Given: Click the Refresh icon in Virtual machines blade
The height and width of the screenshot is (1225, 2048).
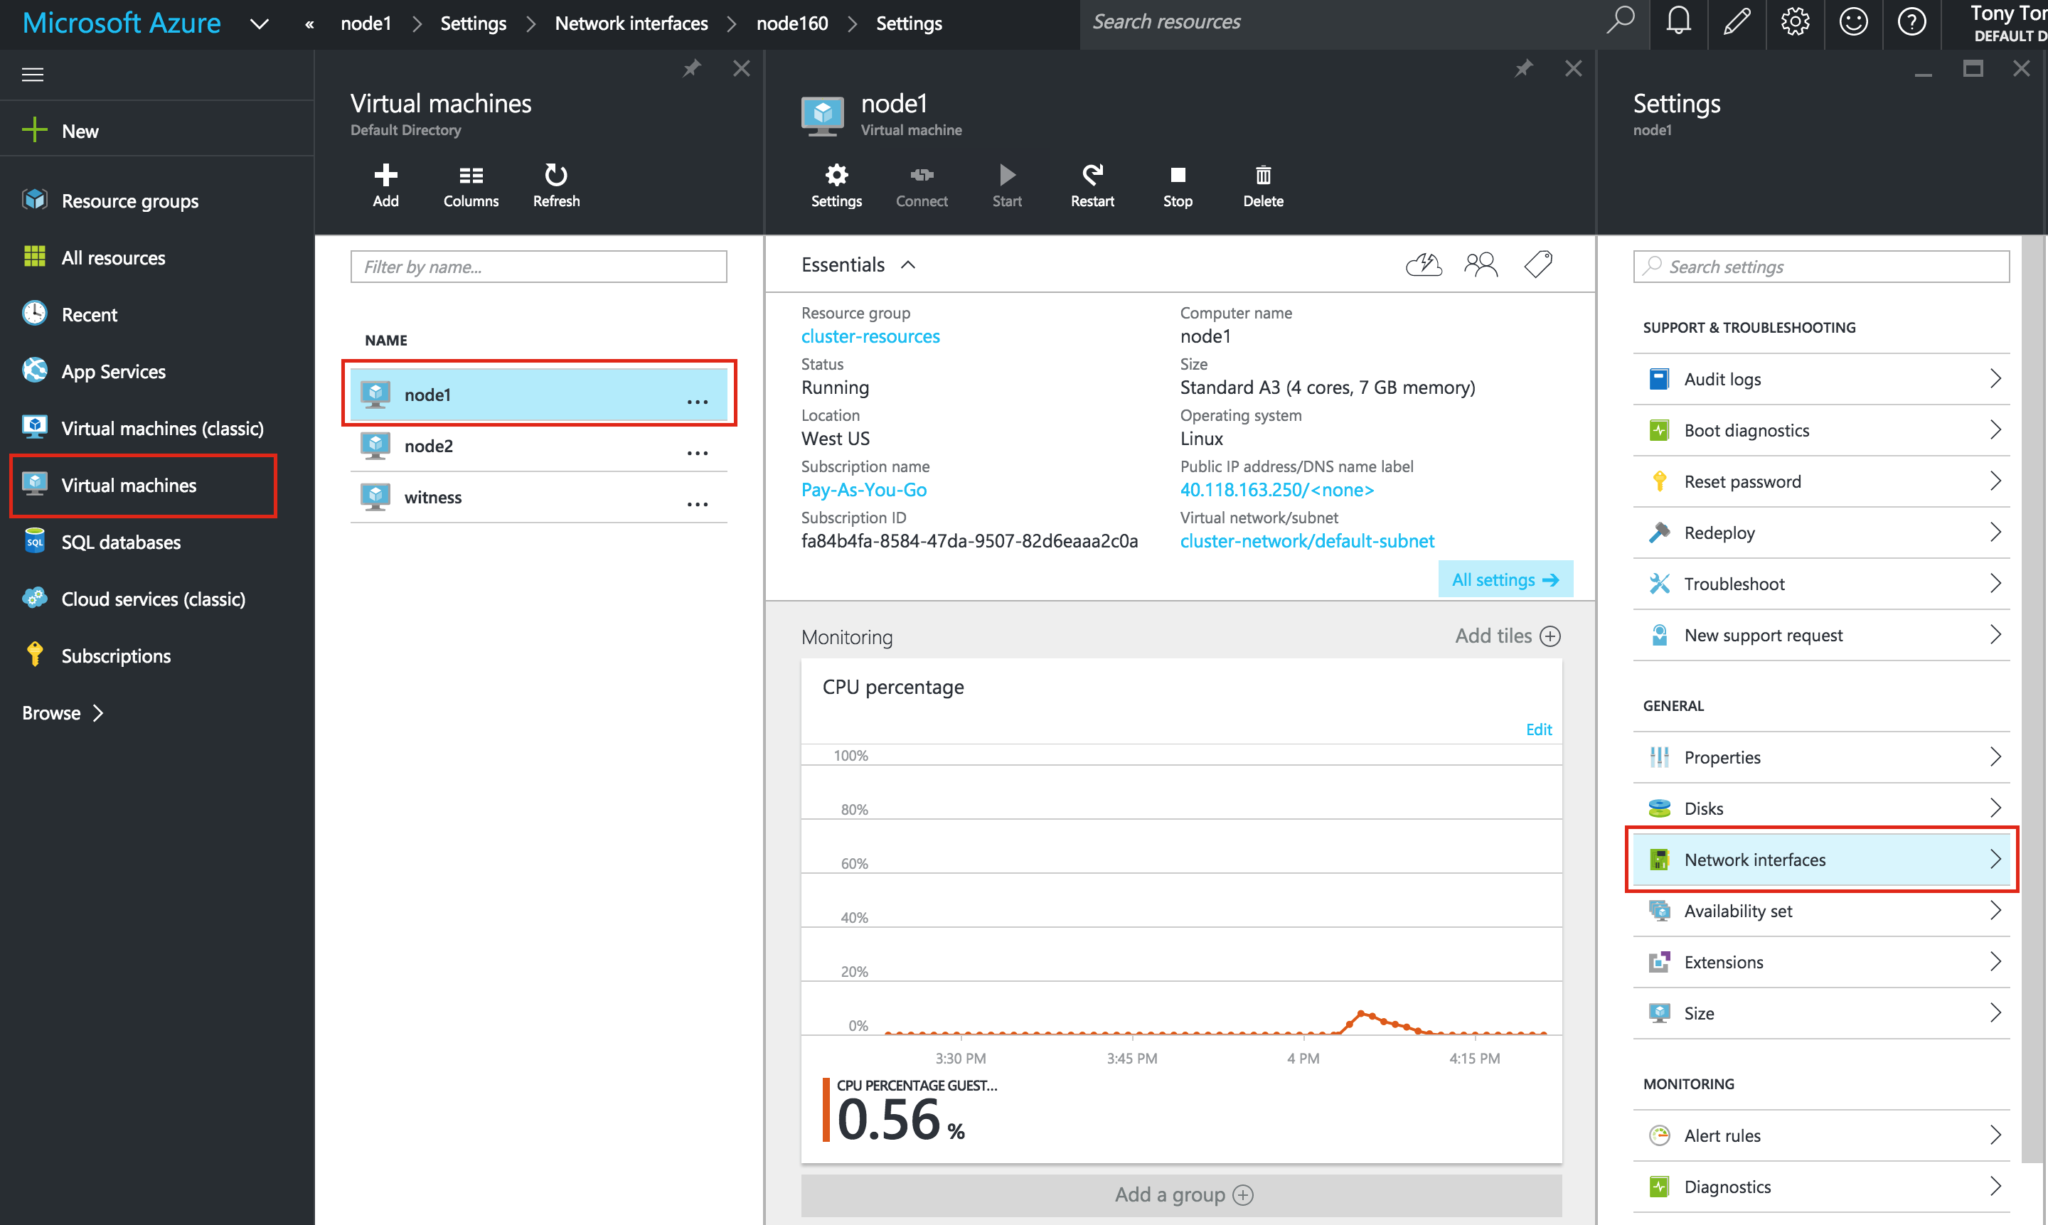Looking at the screenshot, I should (x=556, y=185).
